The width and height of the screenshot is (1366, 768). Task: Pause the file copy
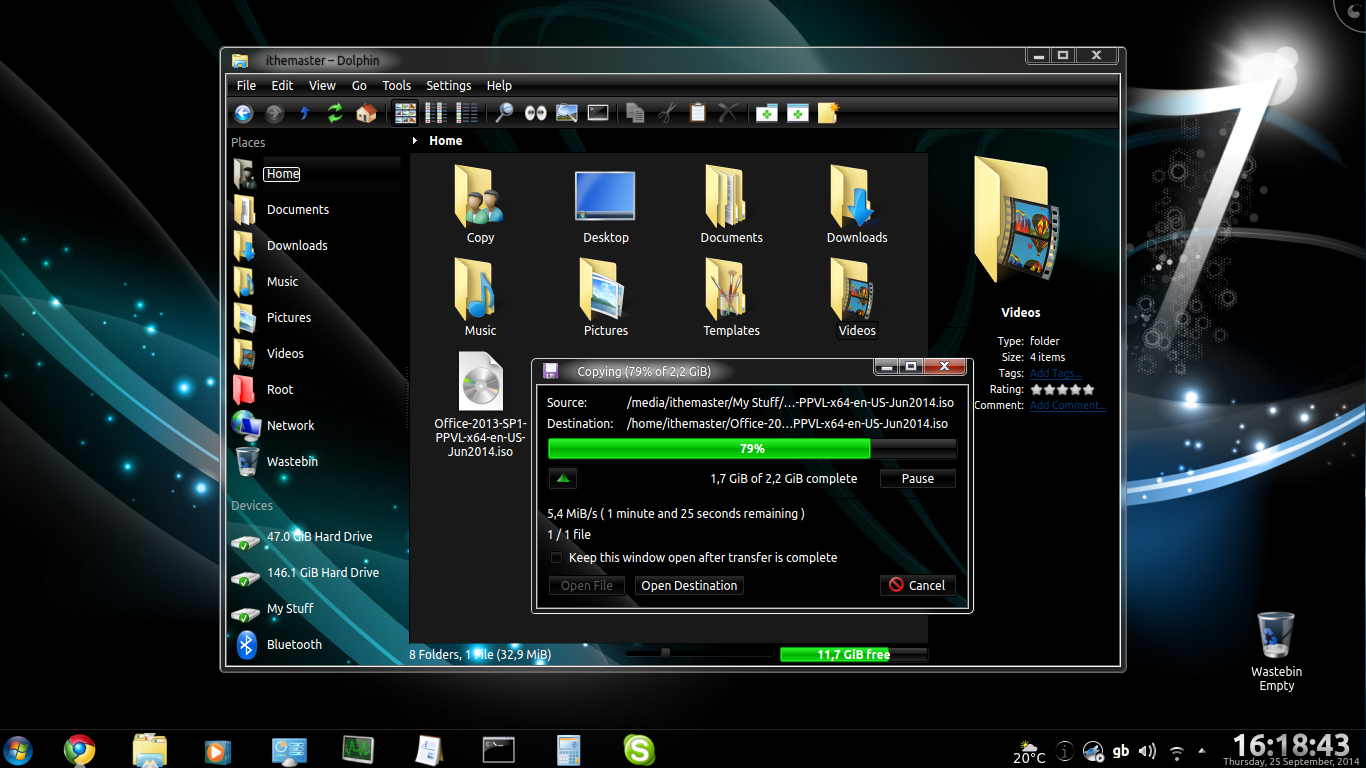point(917,479)
